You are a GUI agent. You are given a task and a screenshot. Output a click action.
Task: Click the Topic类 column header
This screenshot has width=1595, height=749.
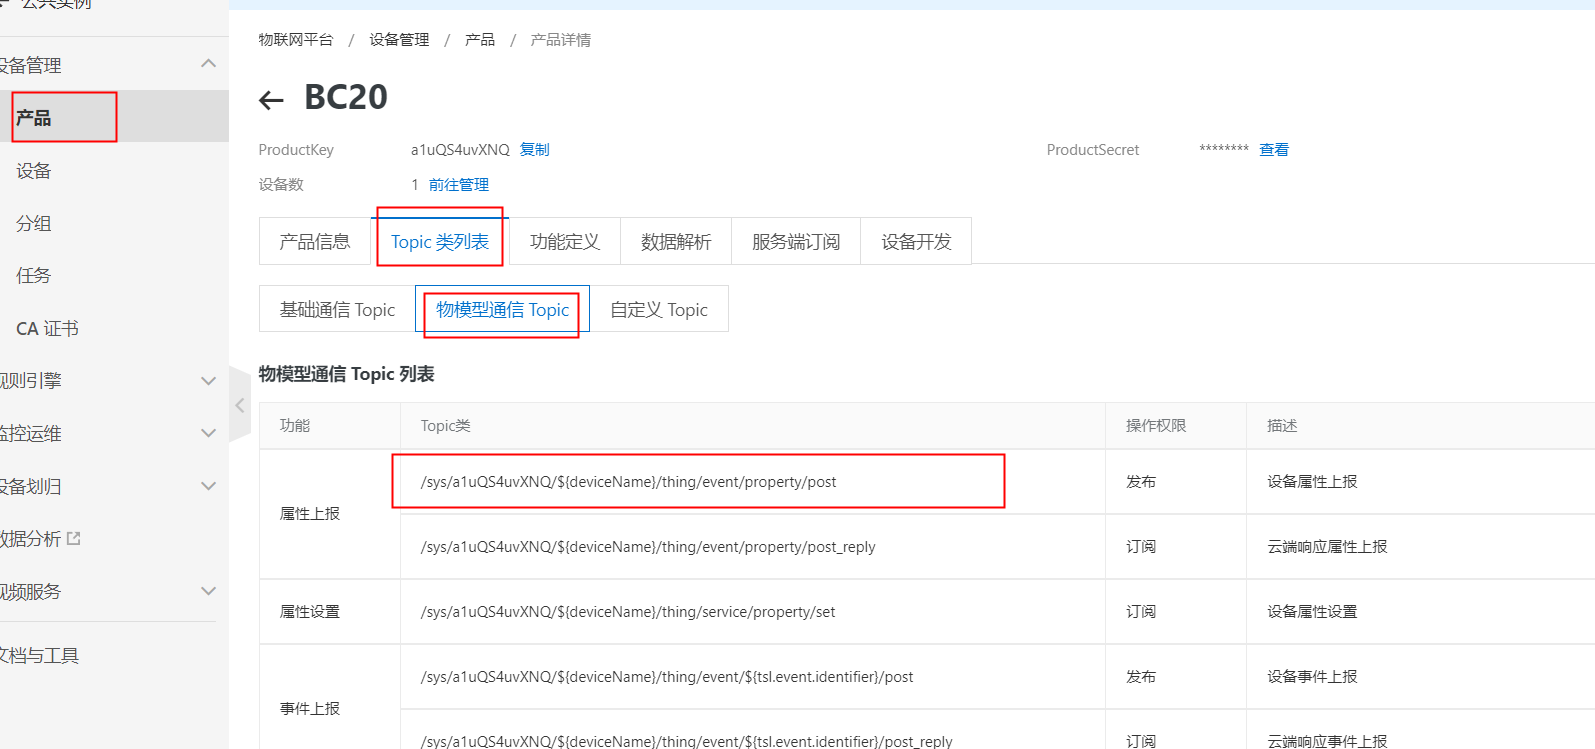coord(446,426)
